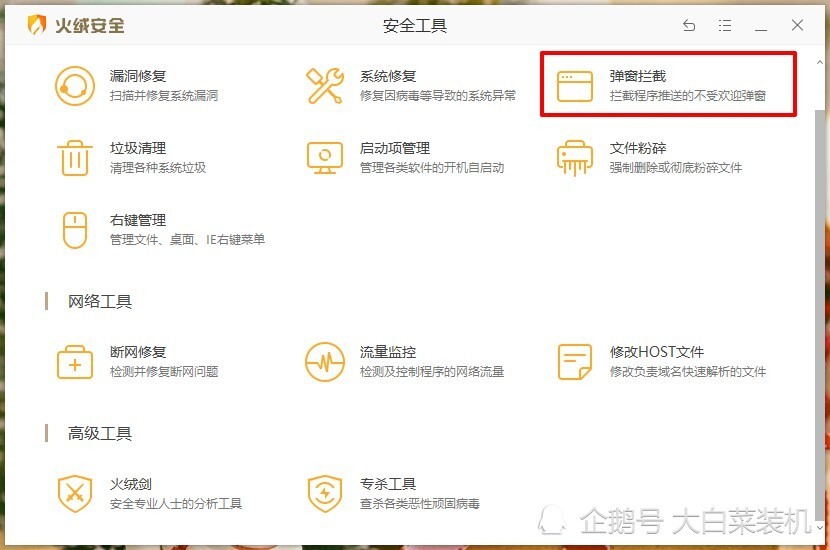Click description 清理各种系统垃圾
This screenshot has height=550, width=830.
click(158, 168)
